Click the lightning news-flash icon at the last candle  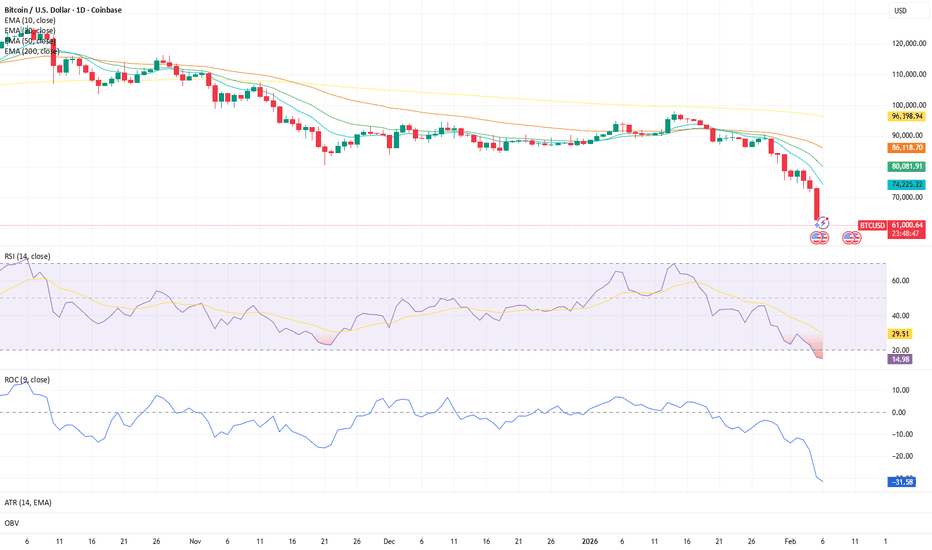click(822, 223)
